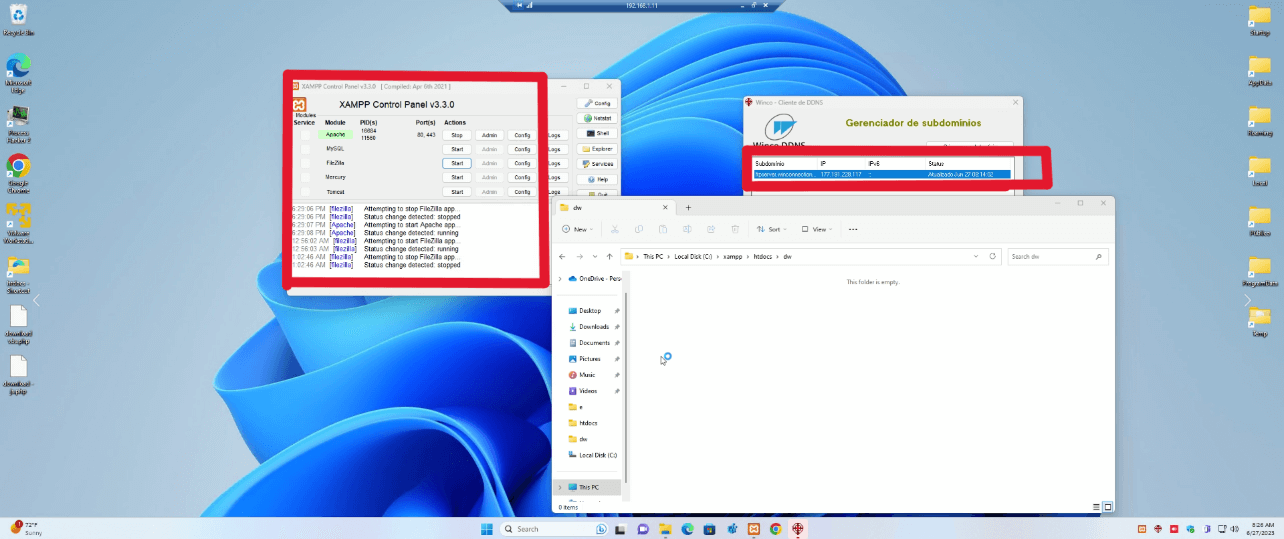Image resolution: width=1284 pixels, height=539 pixels.
Task: Open Help from the XAMPP side panel
Action: (597, 179)
